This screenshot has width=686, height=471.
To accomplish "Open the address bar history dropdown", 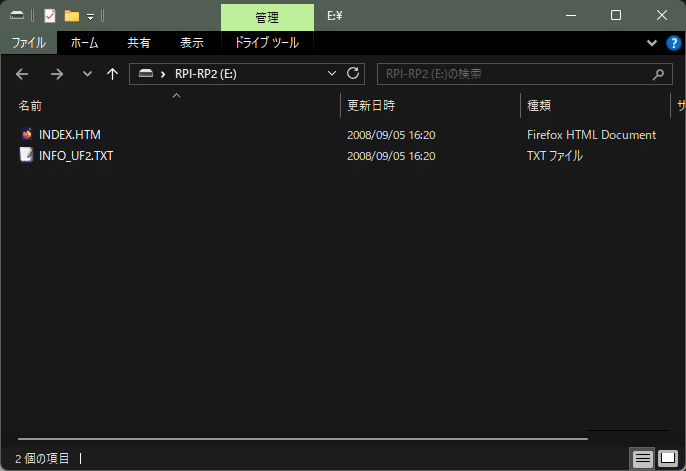I will (332, 73).
